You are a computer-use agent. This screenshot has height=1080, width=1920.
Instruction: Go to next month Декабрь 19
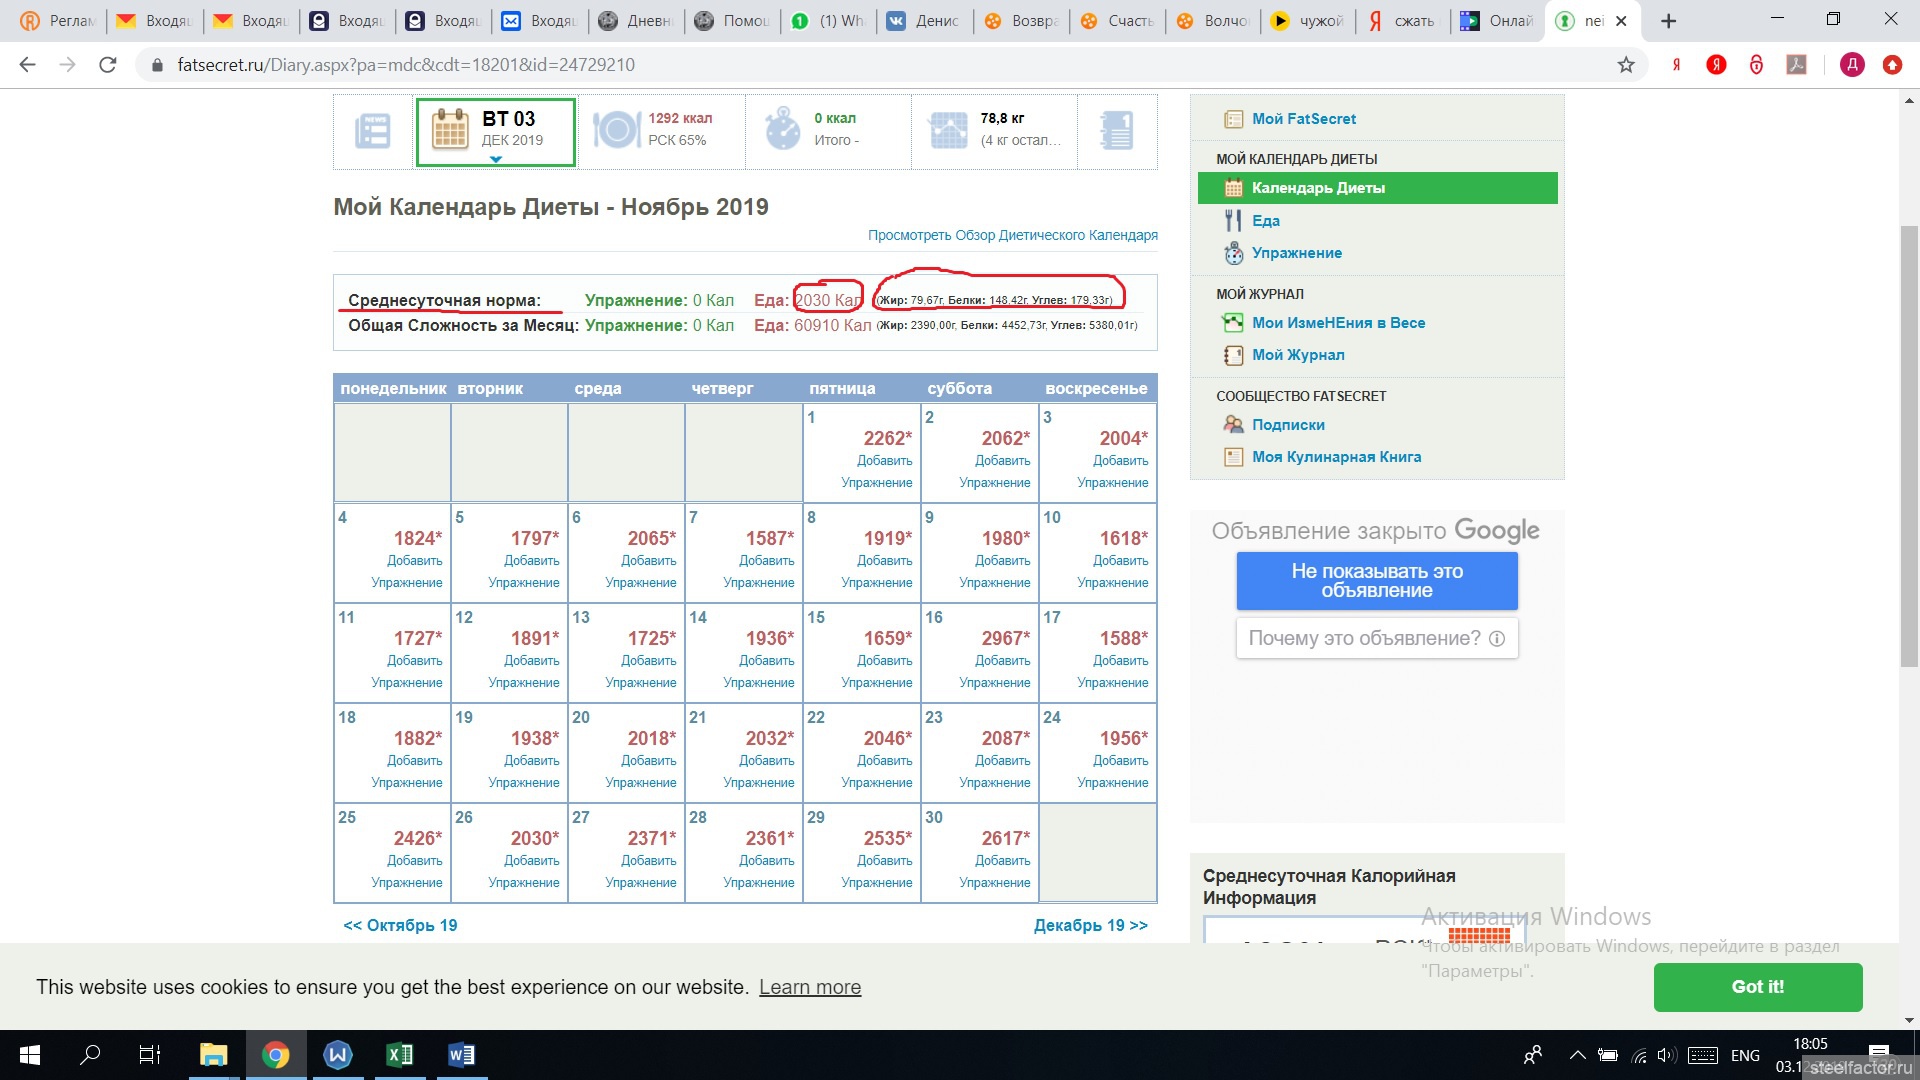click(1090, 925)
